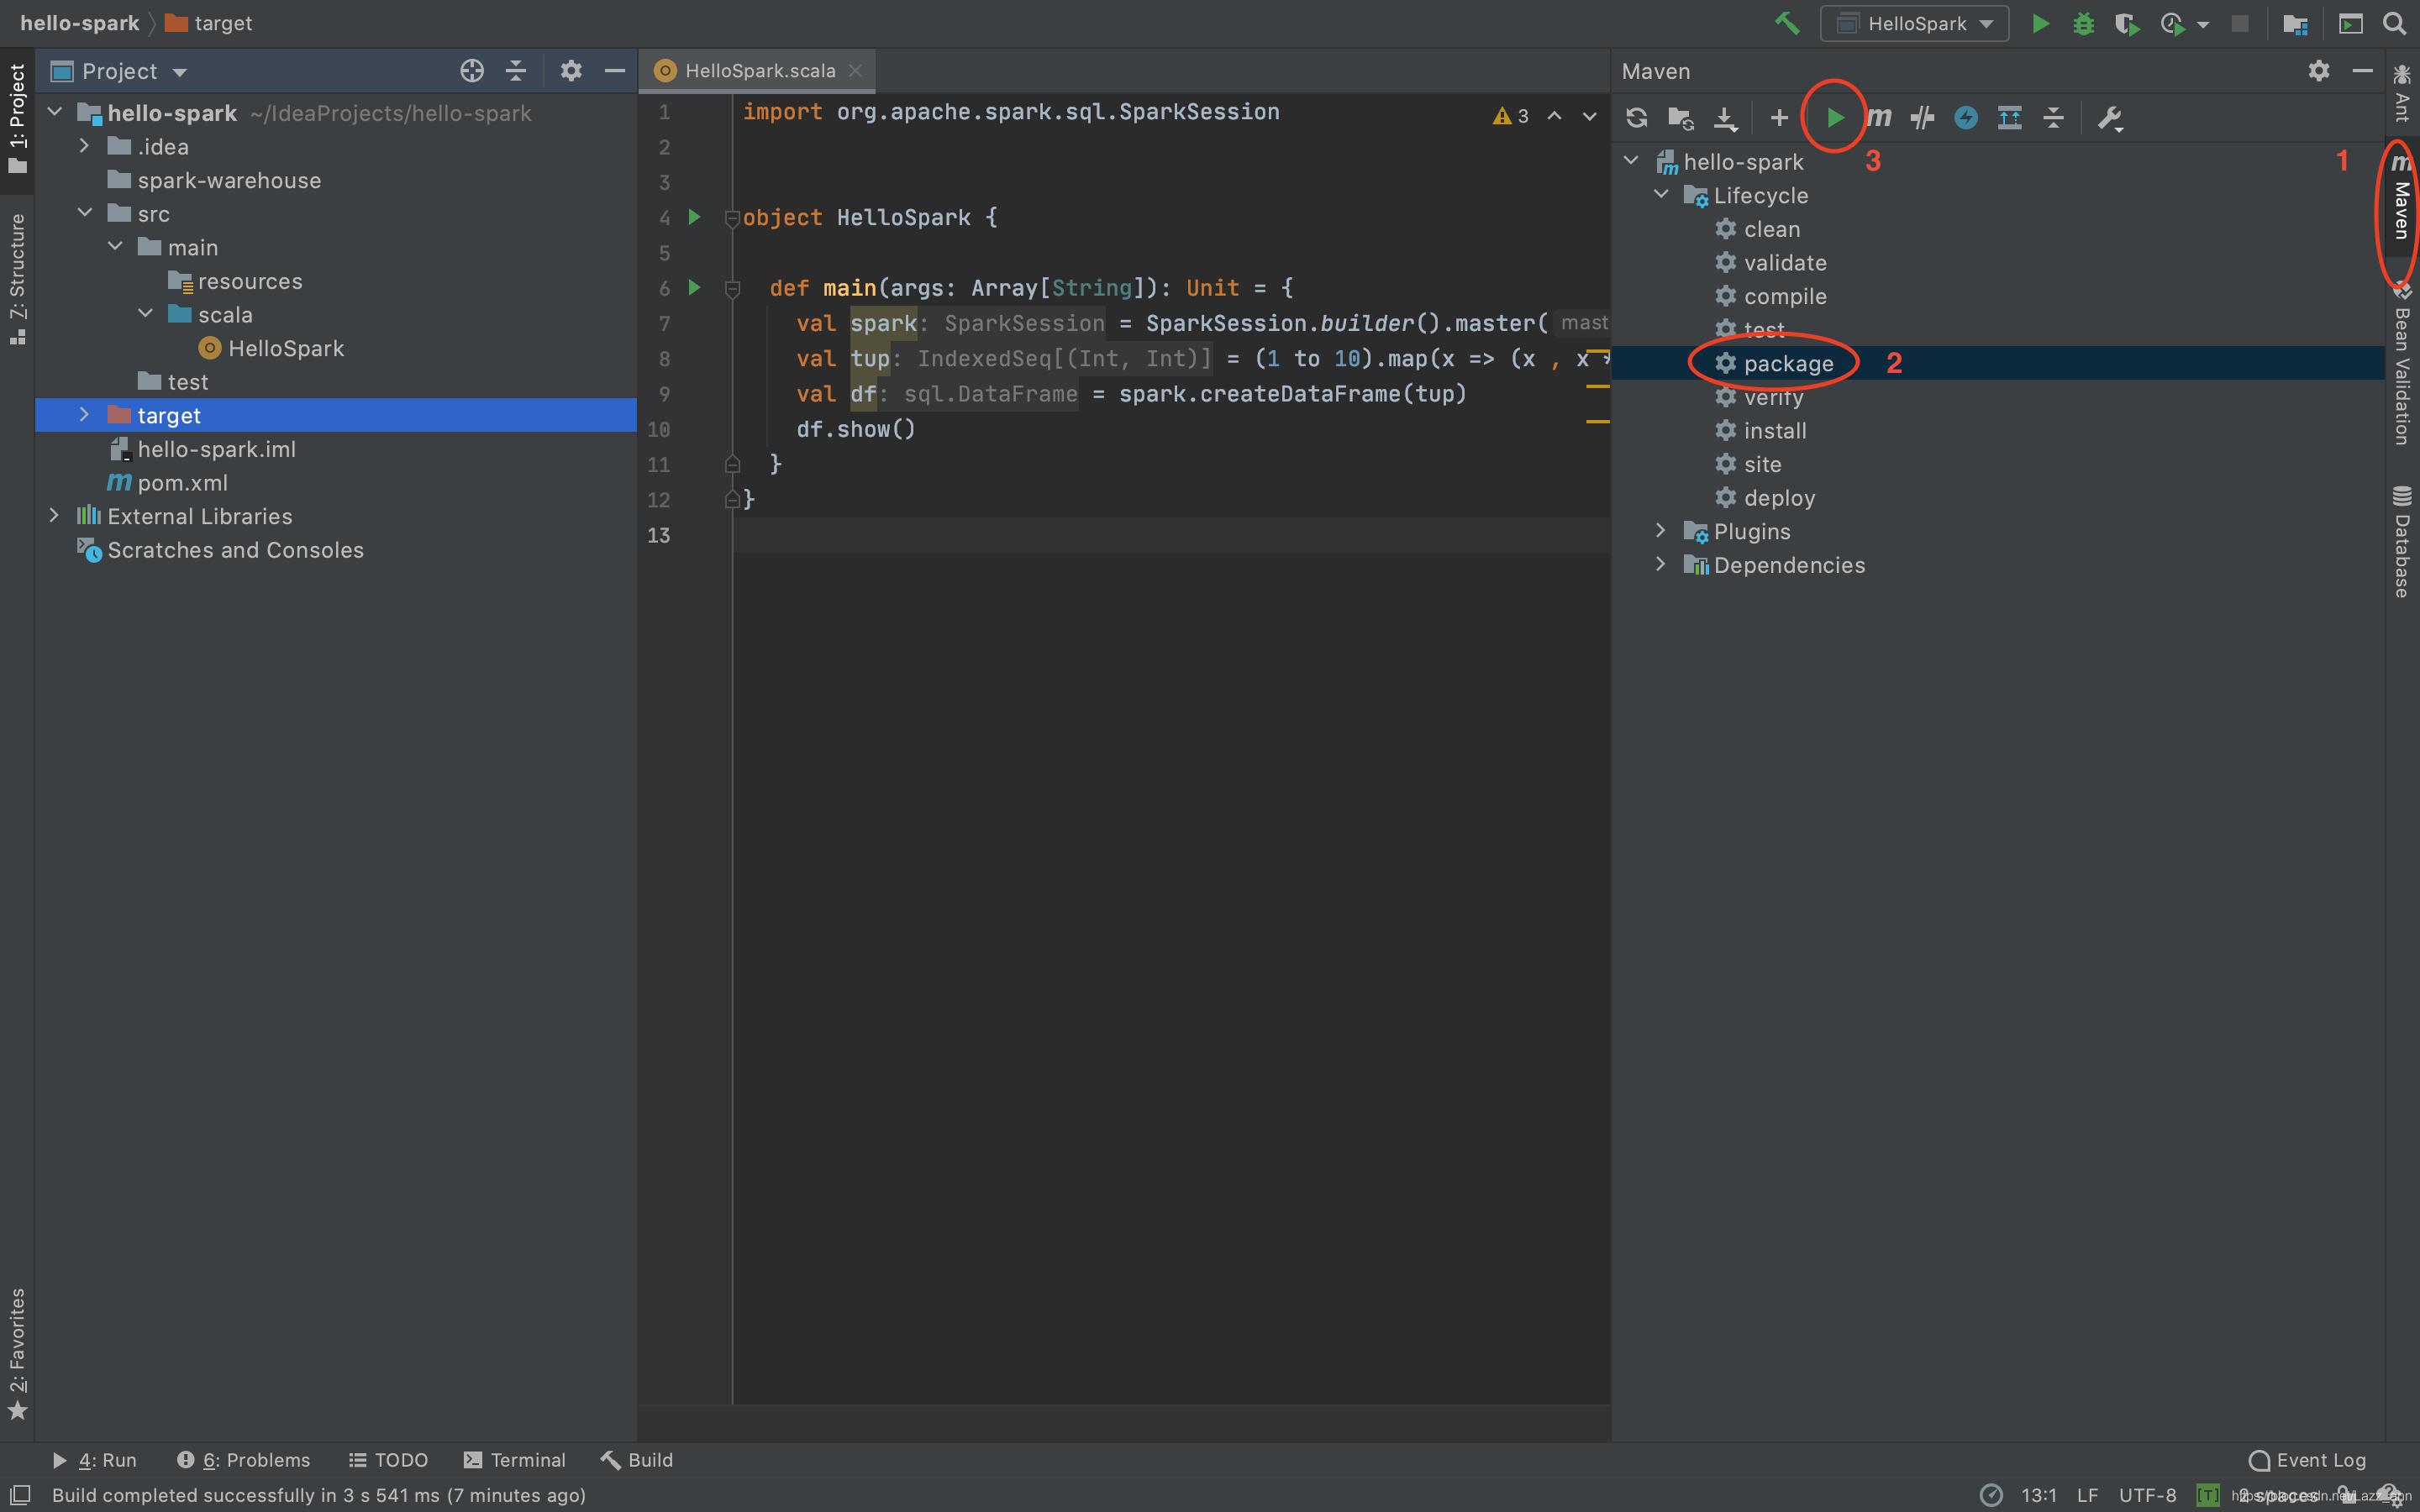Collapse all nodes in Maven tree
This screenshot has height=1512, width=2420.
[2053, 118]
